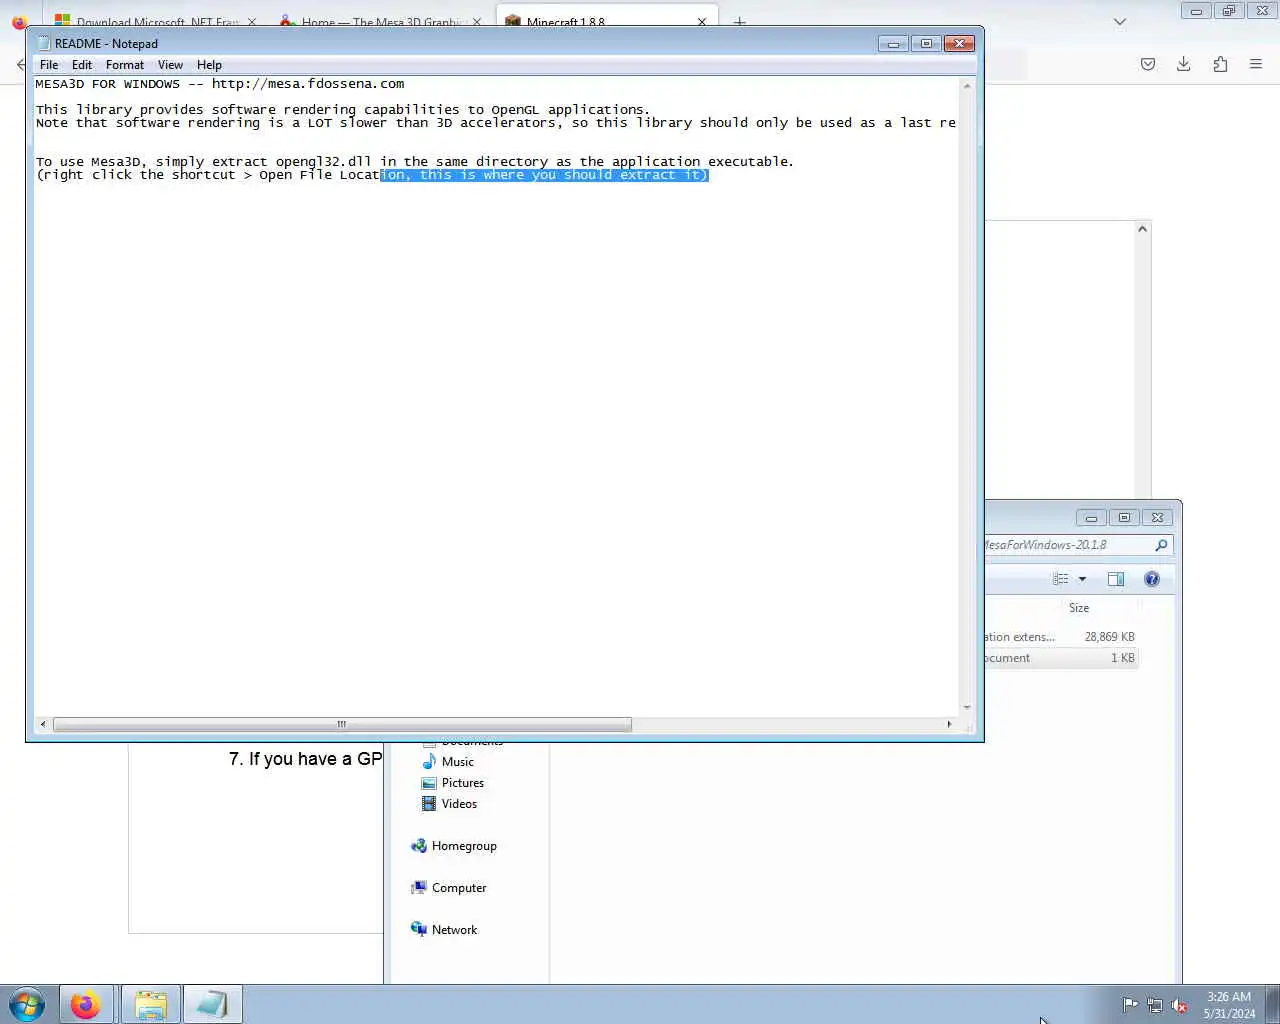
Task: Minimize the Explorer window
Action: 1092,517
